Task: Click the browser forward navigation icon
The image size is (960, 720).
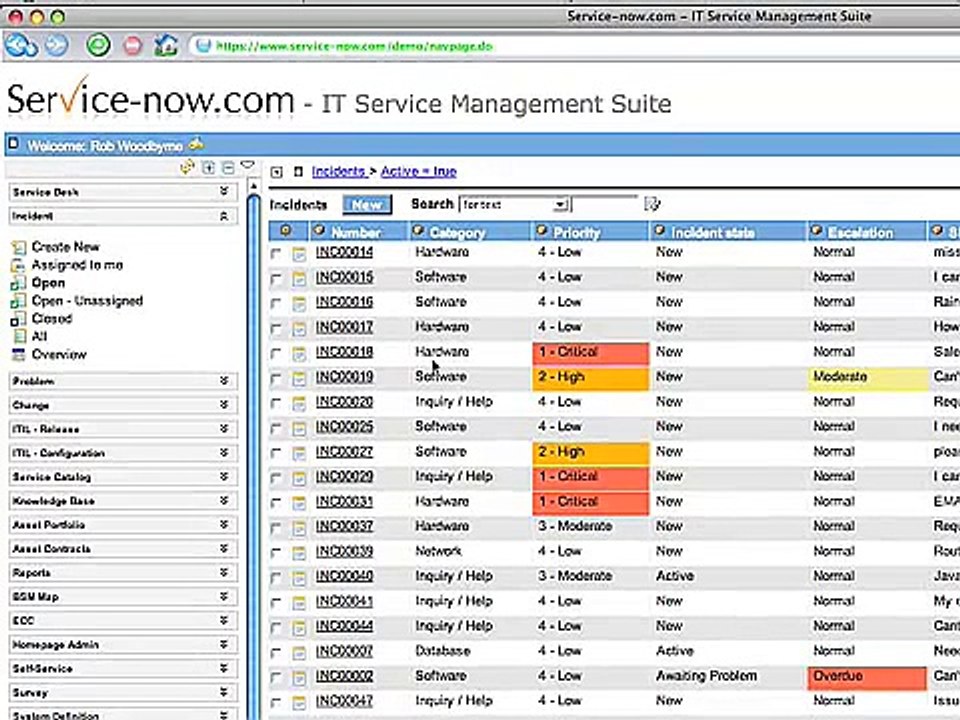Action: (56, 45)
